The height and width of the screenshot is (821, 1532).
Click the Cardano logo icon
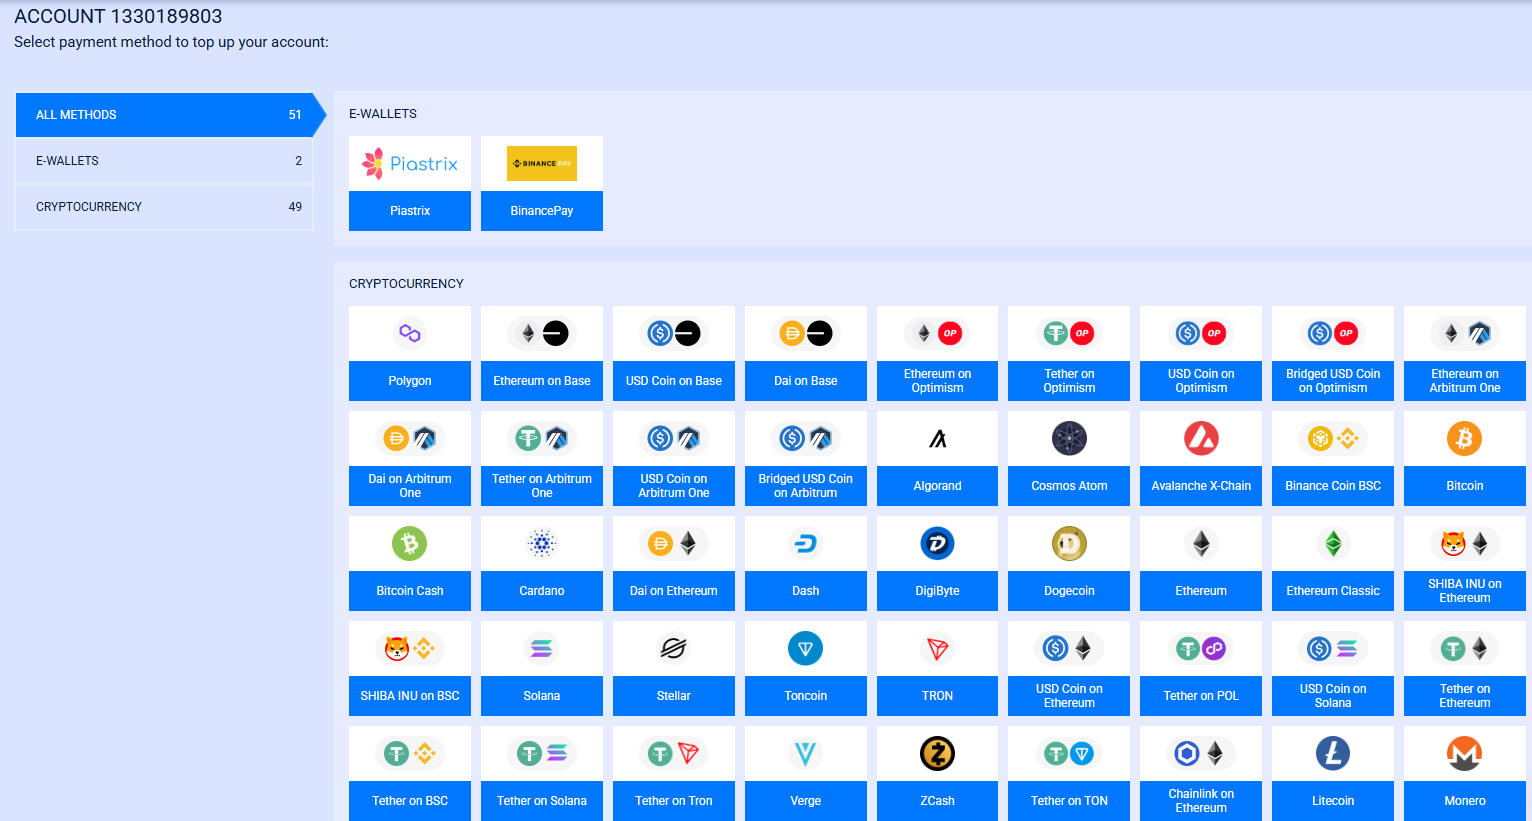pos(542,543)
